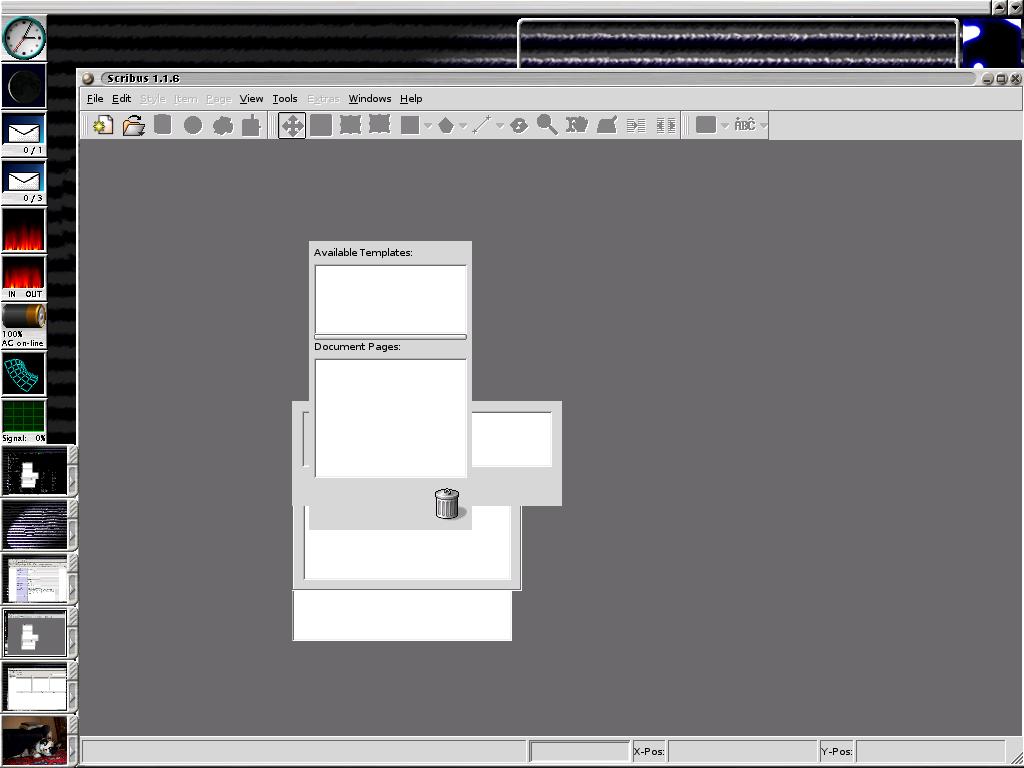Open the Windows menu

[369, 99]
